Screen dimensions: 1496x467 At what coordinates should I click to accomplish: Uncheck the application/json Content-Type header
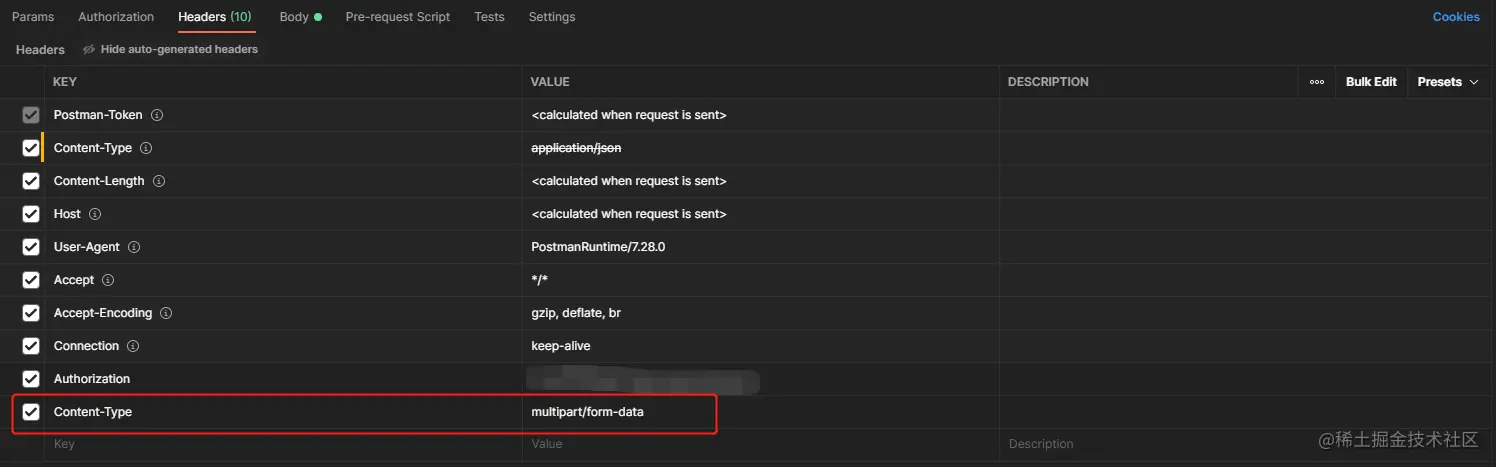[31, 148]
